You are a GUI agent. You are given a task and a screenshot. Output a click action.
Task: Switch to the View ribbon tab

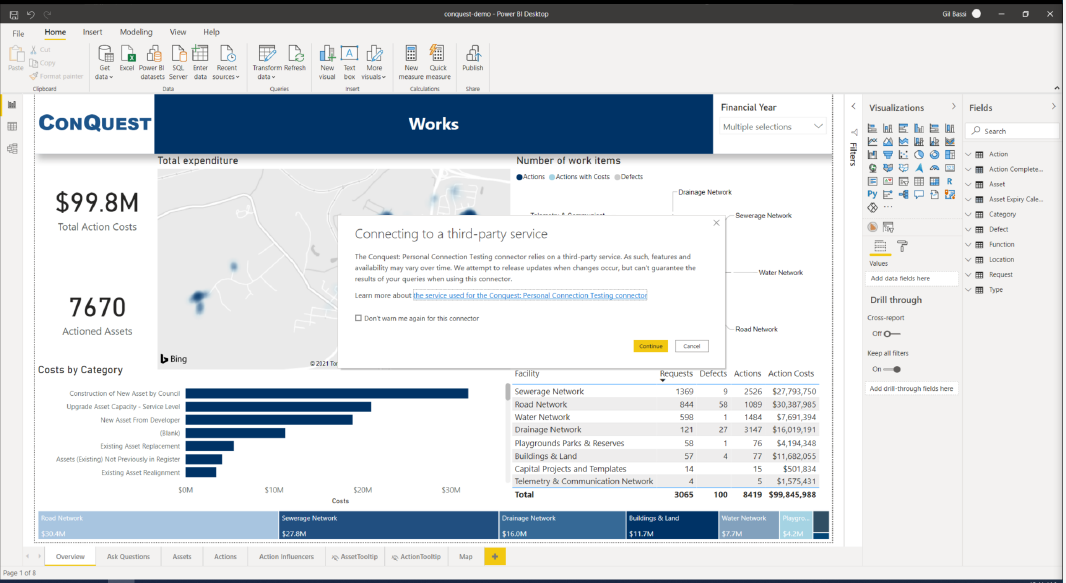tap(178, 32)
